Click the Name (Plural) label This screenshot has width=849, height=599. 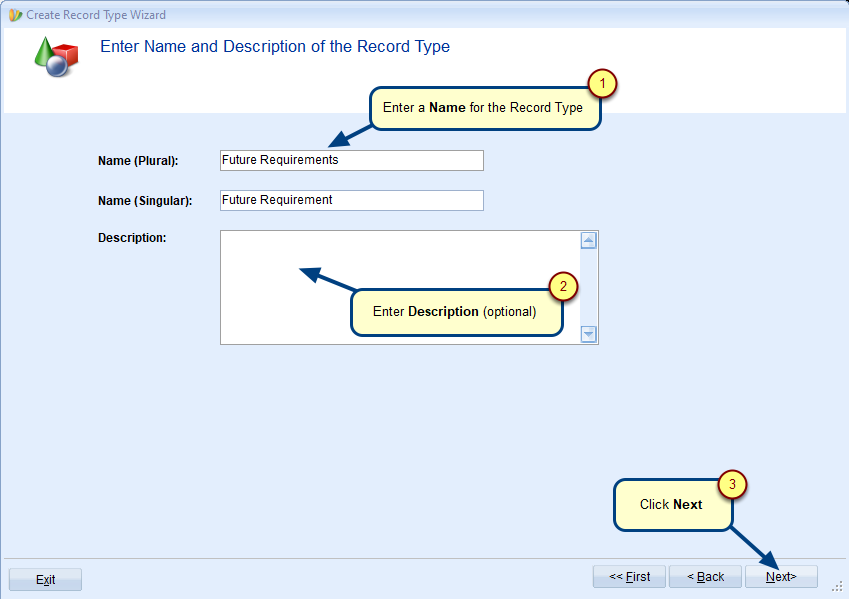pyautogui.click(x=138, y=161)
